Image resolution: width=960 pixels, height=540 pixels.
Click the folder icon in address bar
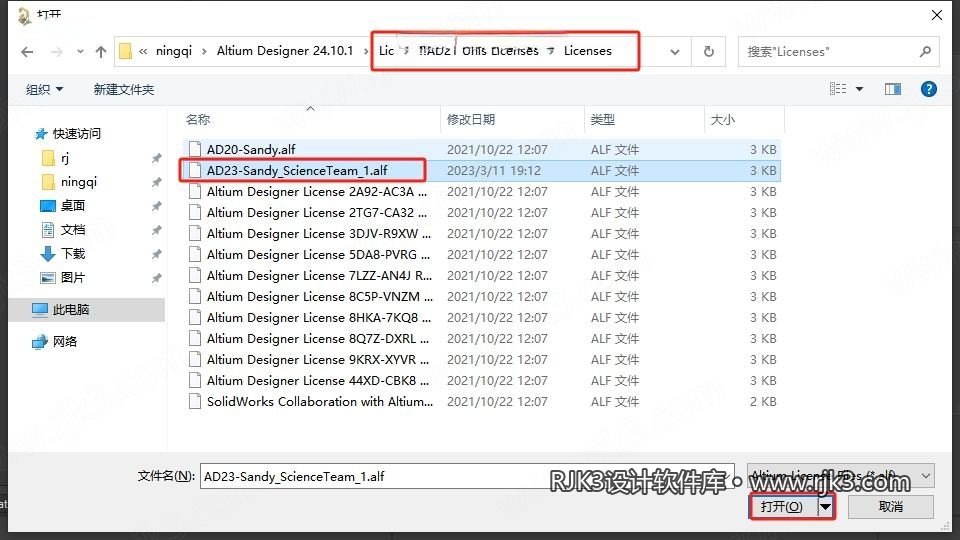point(125,51)
